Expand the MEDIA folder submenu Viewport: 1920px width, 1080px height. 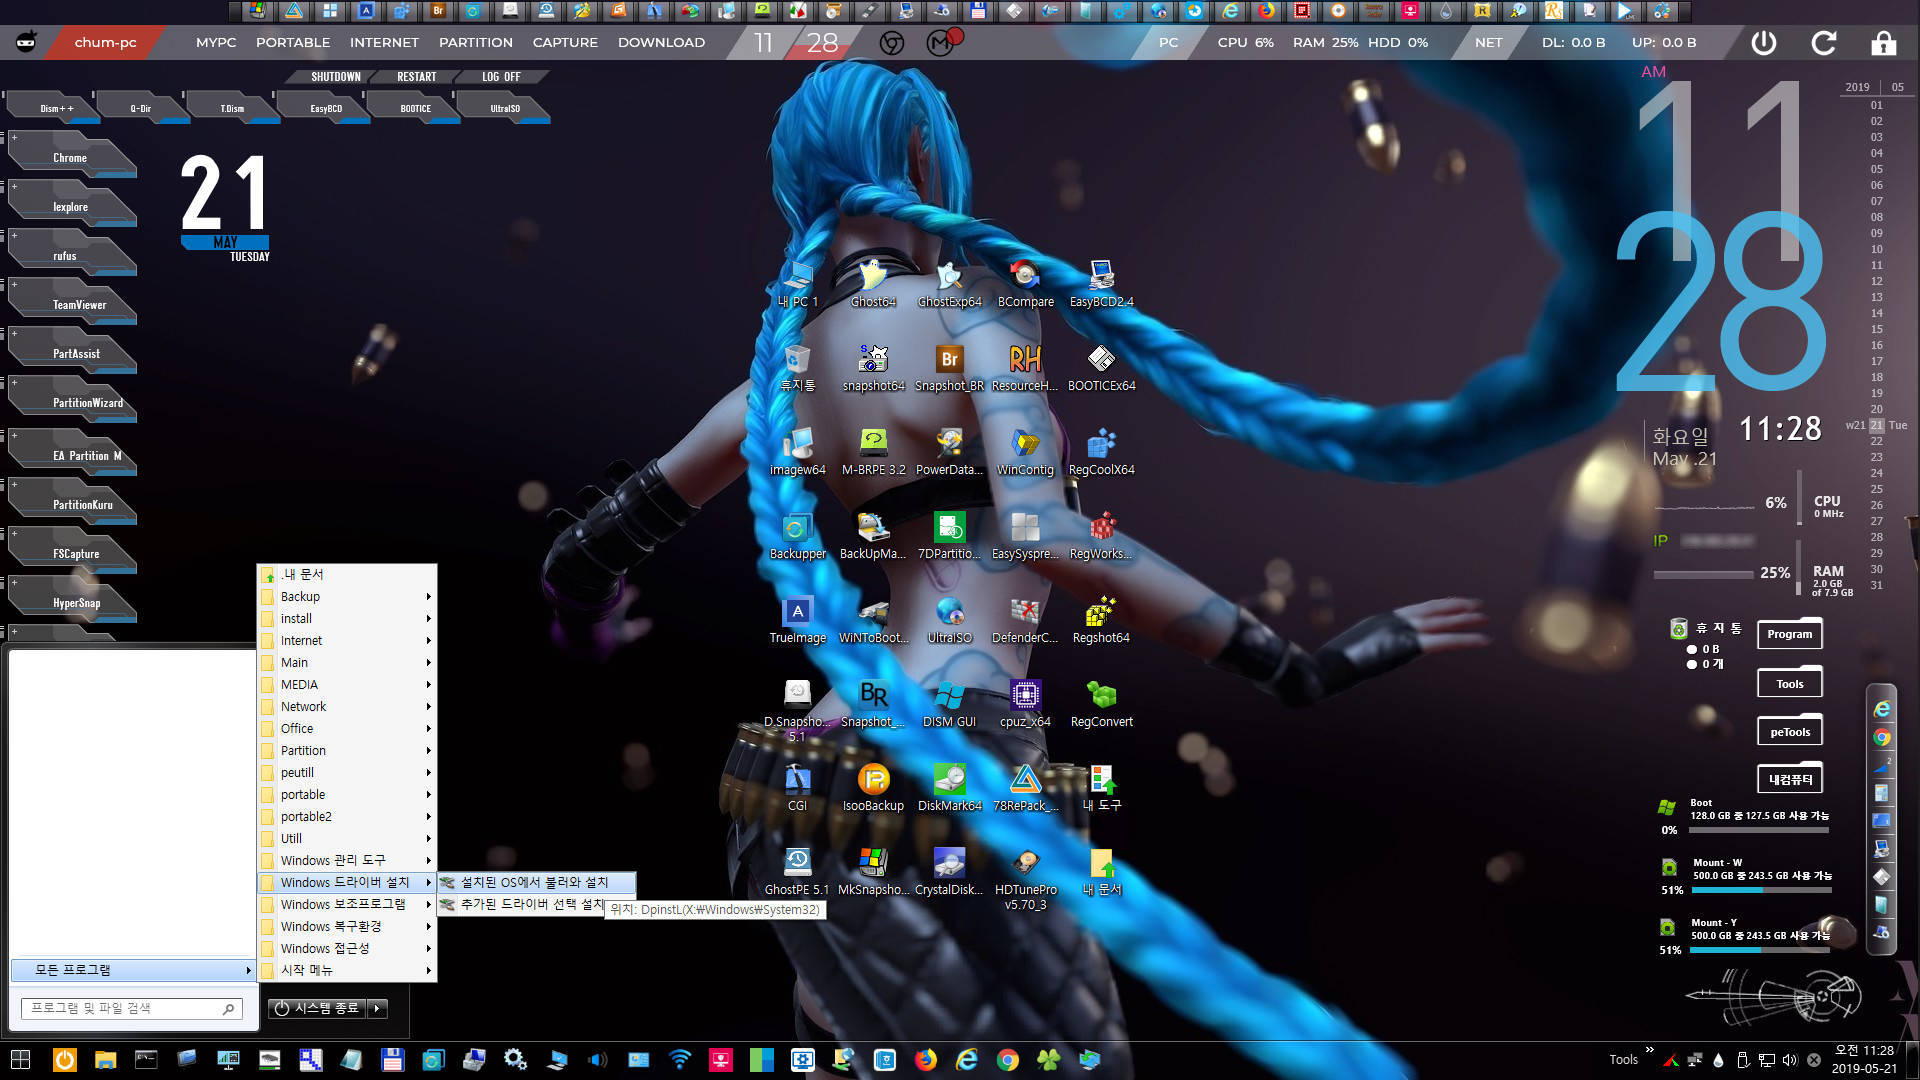[x=347, y=684]
